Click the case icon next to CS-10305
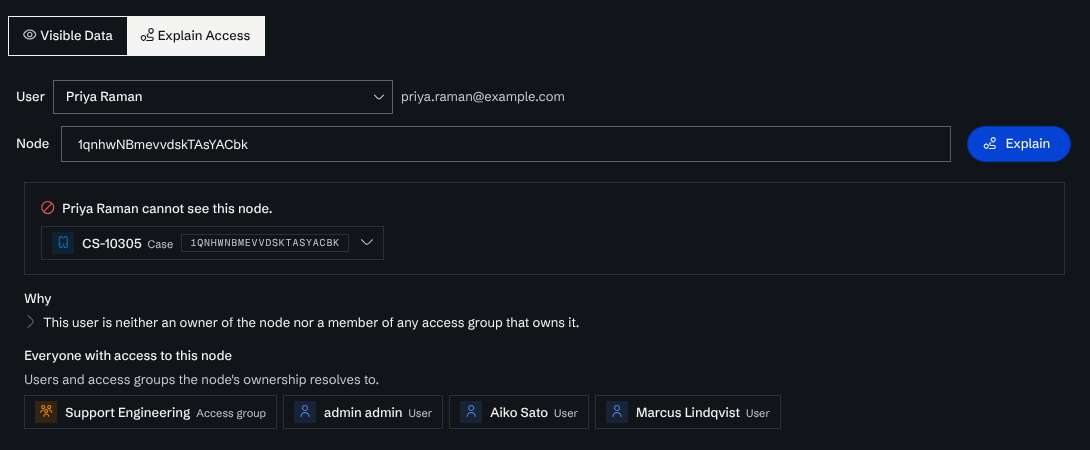Screen dimensions: 1090x450 pos(63,243)
